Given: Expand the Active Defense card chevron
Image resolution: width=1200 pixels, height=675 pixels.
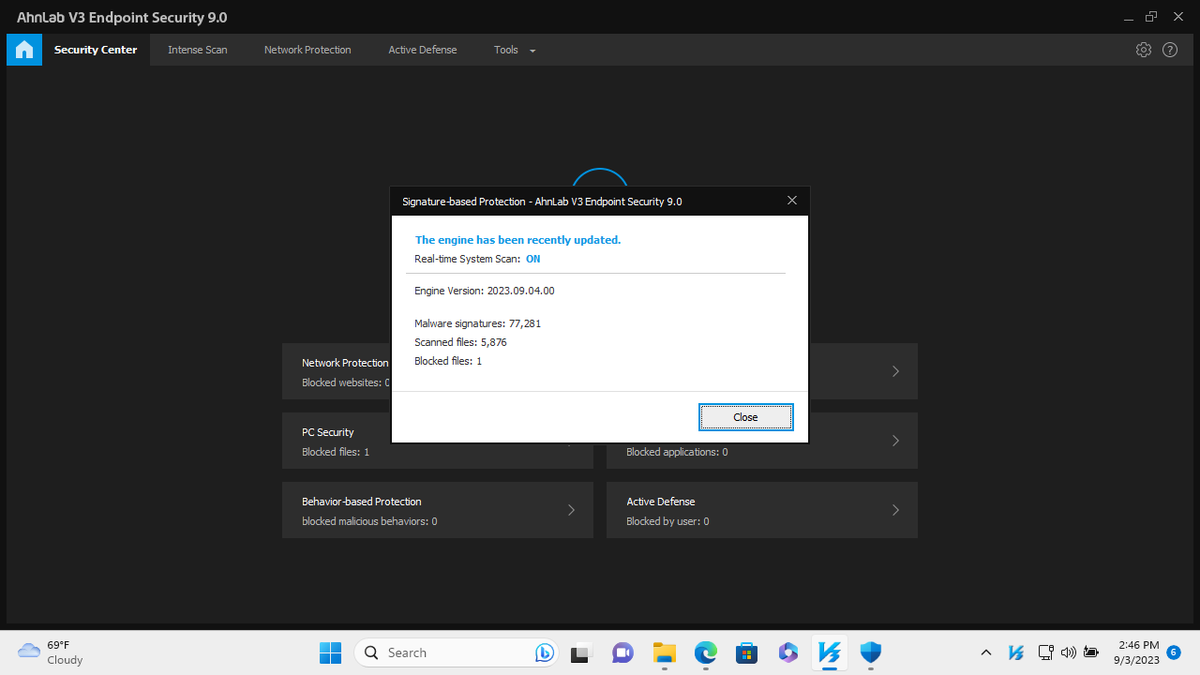Looking at the screenshot, I should coord(895,509).
